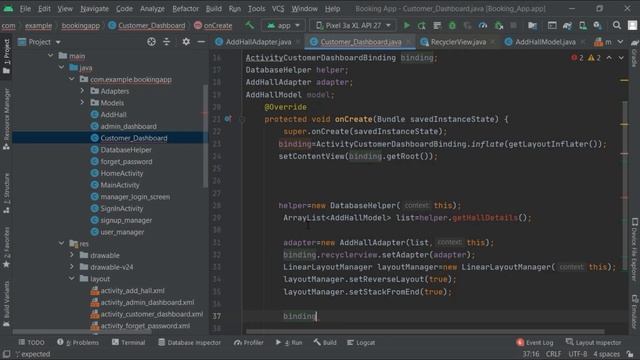Toggle the Resource Manager side tab
Viewport: 640px width, 360px height.
click(6, 119)
